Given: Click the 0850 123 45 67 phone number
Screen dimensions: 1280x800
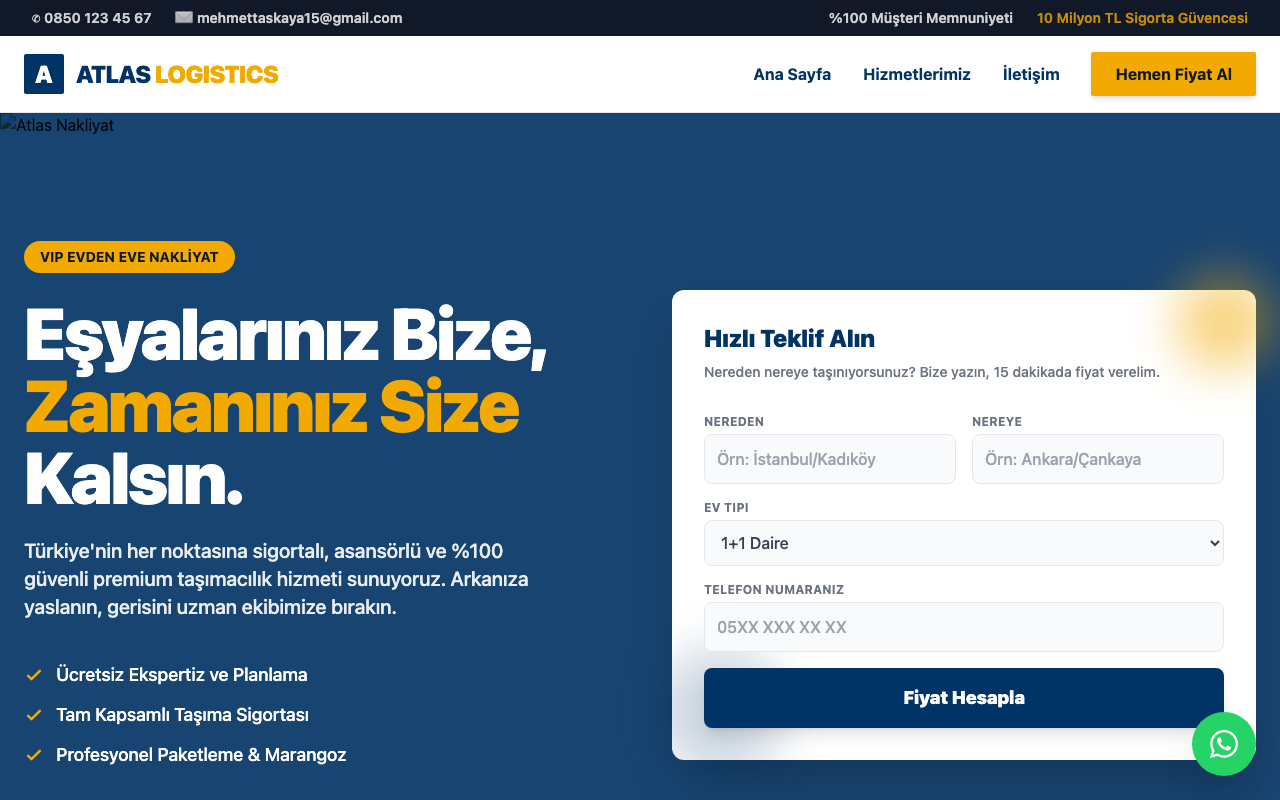Looking at the screenshot, I should (x=98, y=18).
